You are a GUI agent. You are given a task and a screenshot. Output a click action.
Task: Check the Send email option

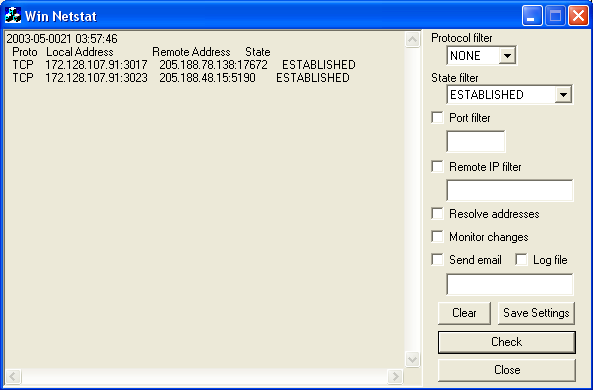click(x=437, y=260)
